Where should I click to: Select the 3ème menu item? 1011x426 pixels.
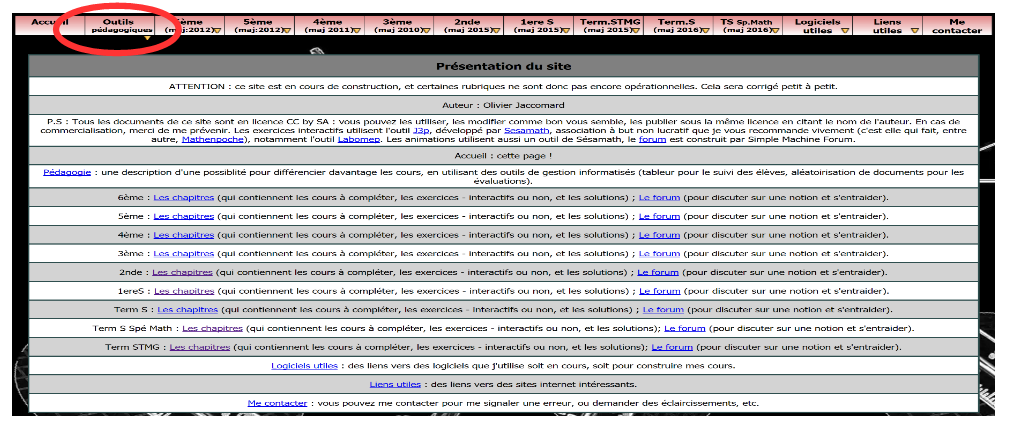pyautogui.click(x=400, y=26)
